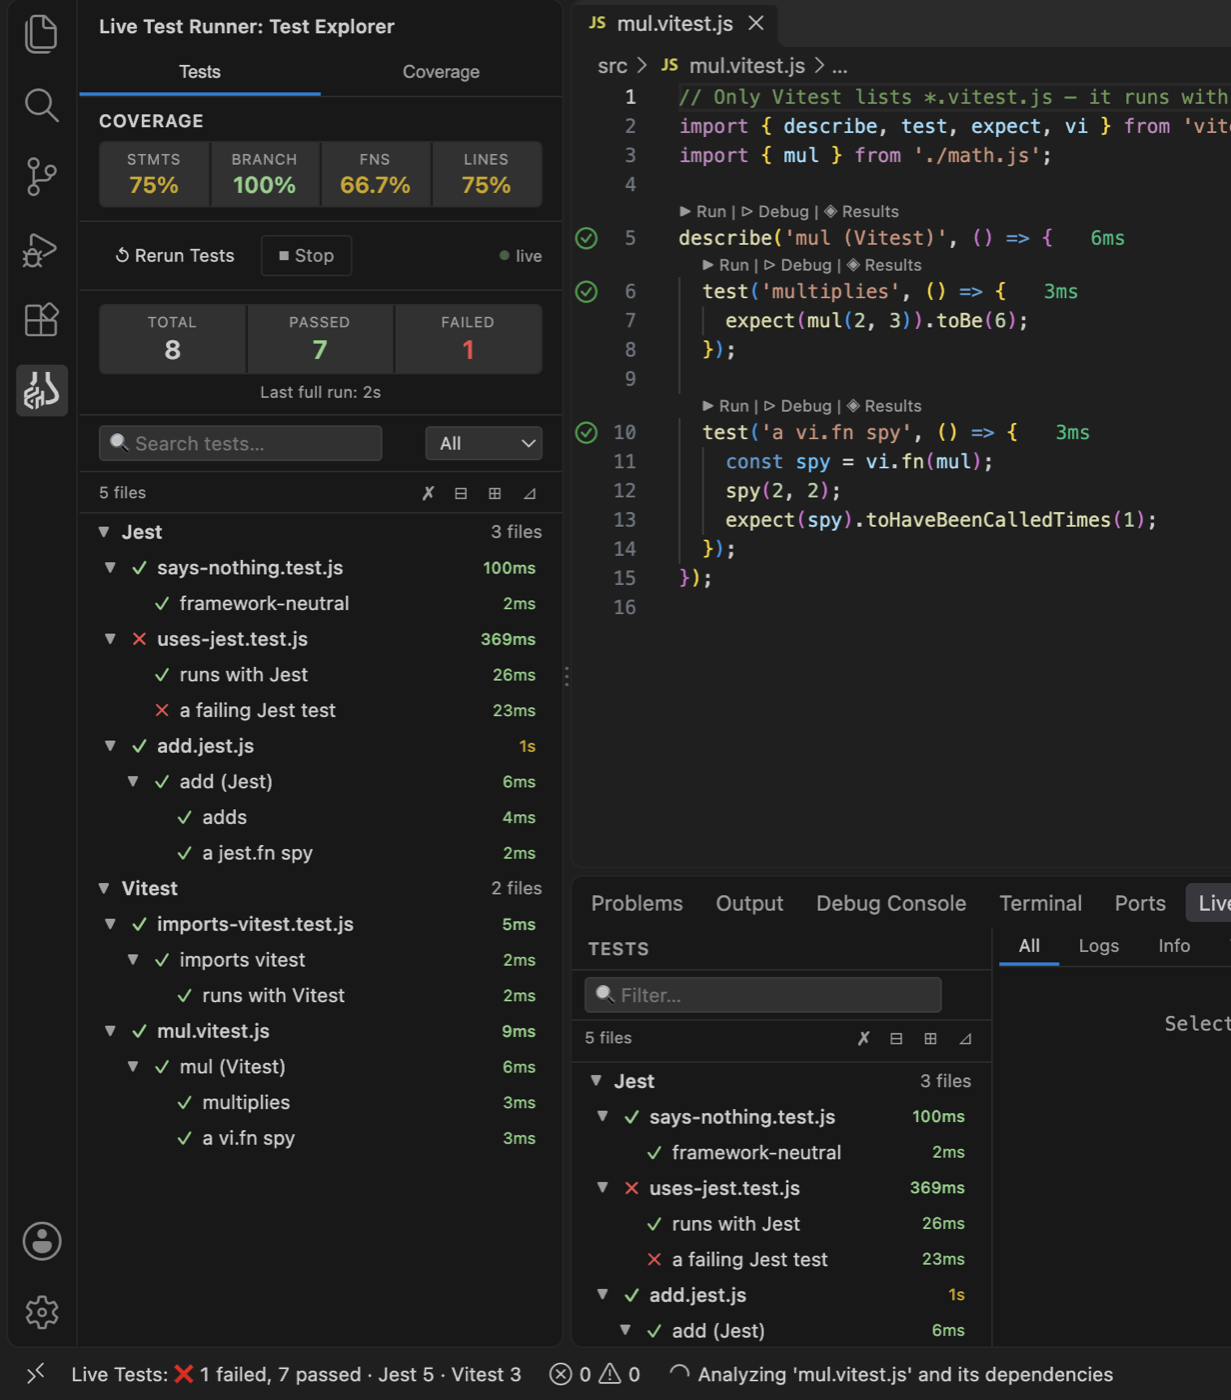Switch to the Info tab

point(1174,946)
